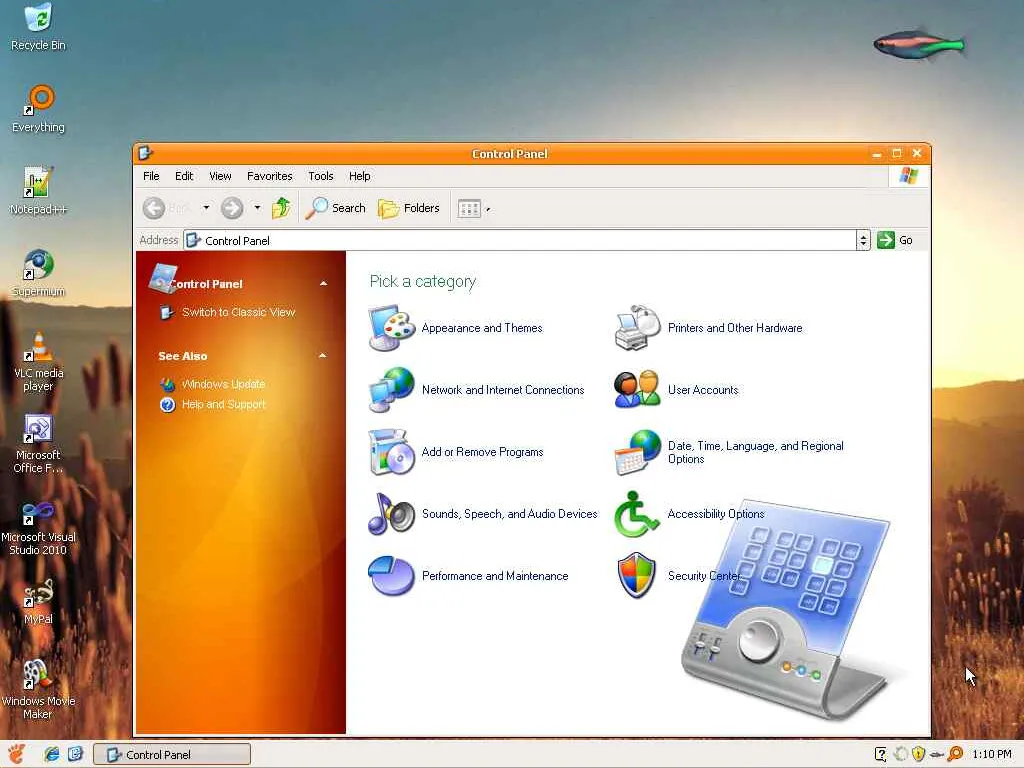The height and width of the screenshot is (768, 1024).
Task: Click Appearance and Themes text link
Action: (482, 328)
